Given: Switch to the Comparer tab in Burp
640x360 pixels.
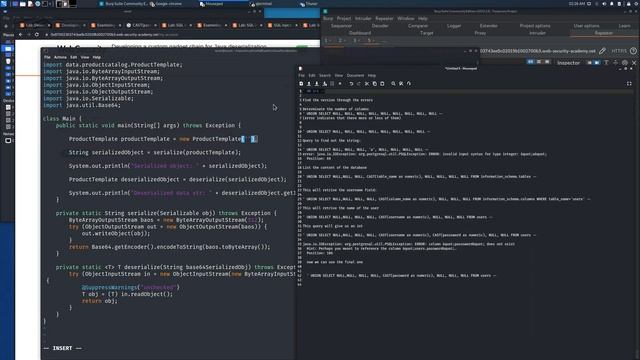Looking at the screenshot, I should [418, 26].
